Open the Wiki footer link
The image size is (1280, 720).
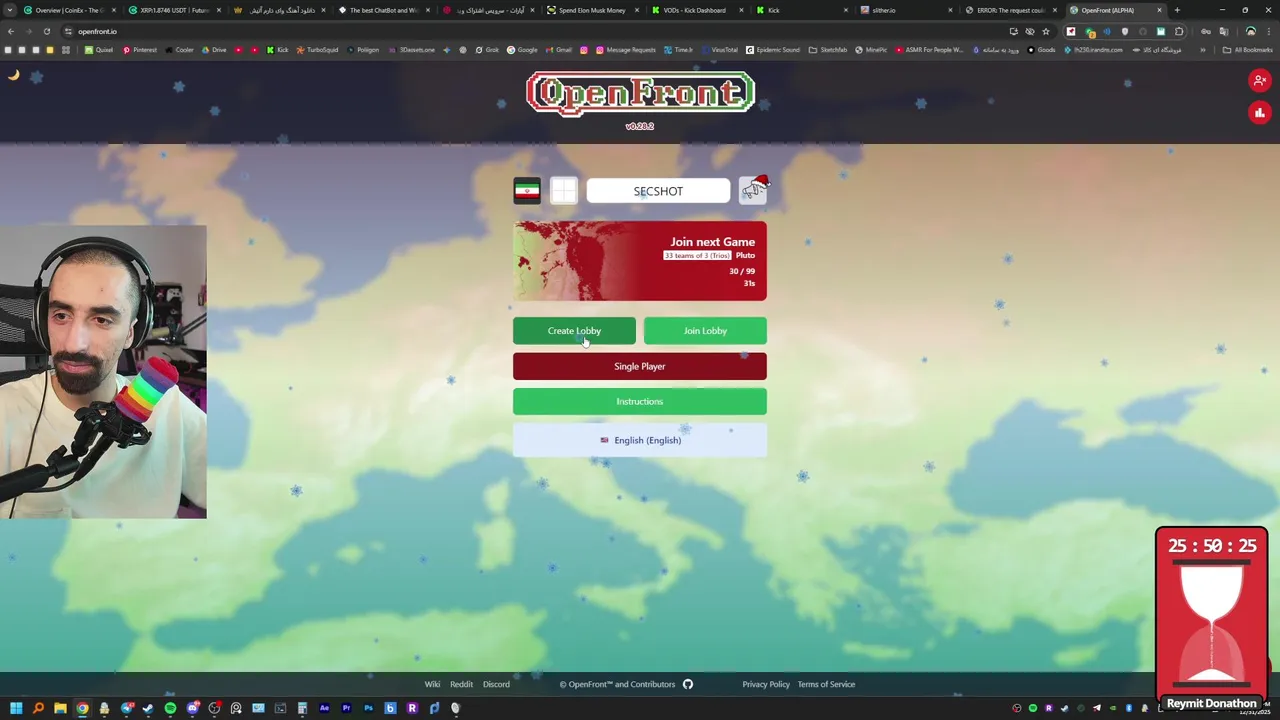432,684
